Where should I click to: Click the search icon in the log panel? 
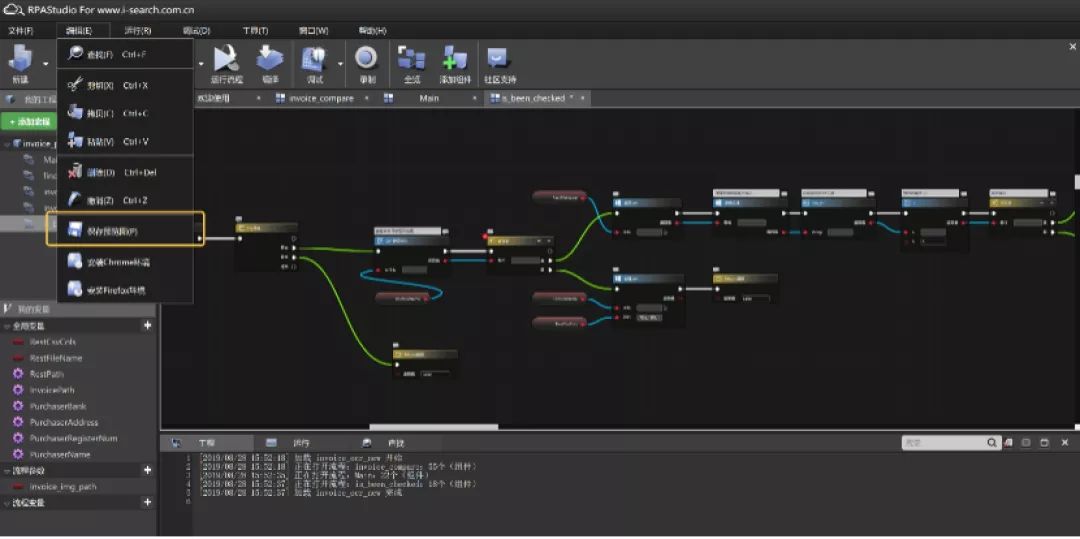(991, 443)
